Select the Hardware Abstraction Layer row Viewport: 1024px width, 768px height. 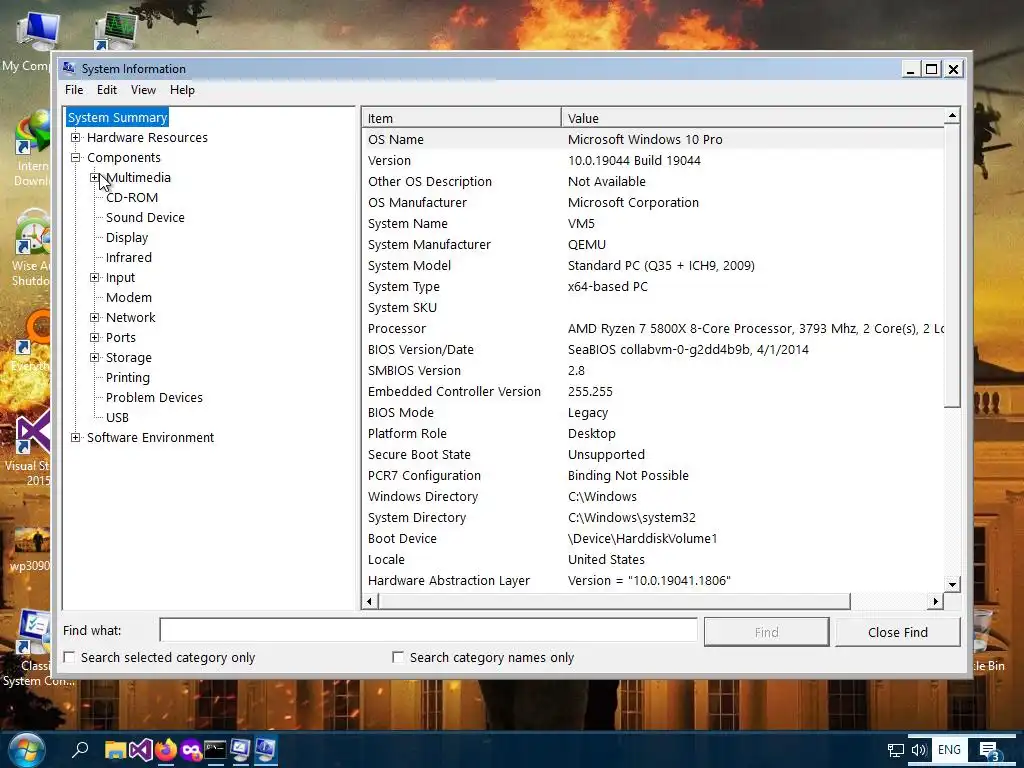(x=653, y=581)
